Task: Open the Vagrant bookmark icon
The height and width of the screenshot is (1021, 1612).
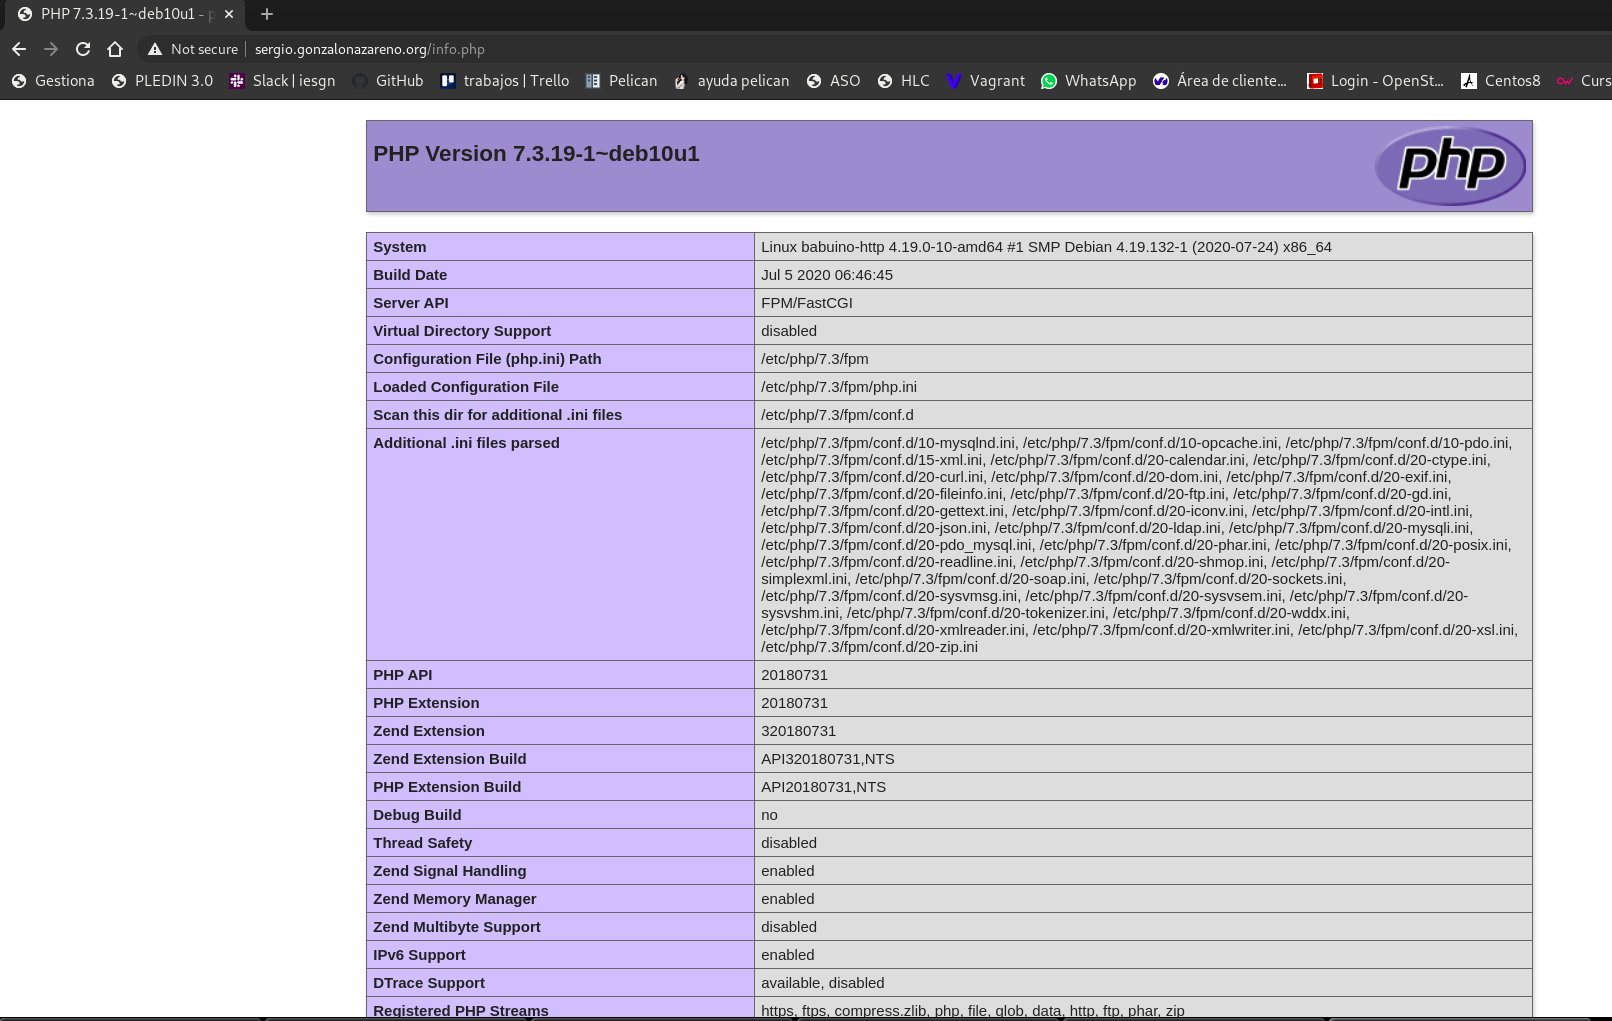Action: (954, 81)
